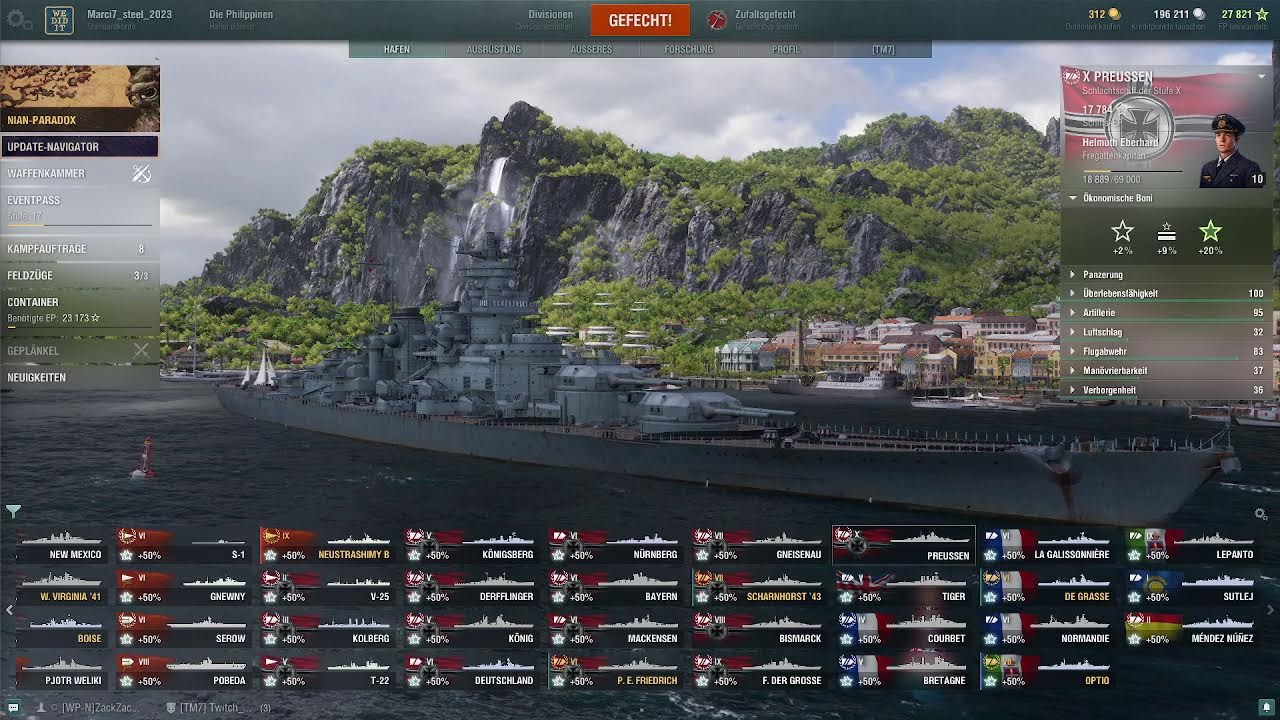The height and width of the screenshot is (720, 1280).
Task: Start battle with the GEFECHT! button
Action: [640, 20]
